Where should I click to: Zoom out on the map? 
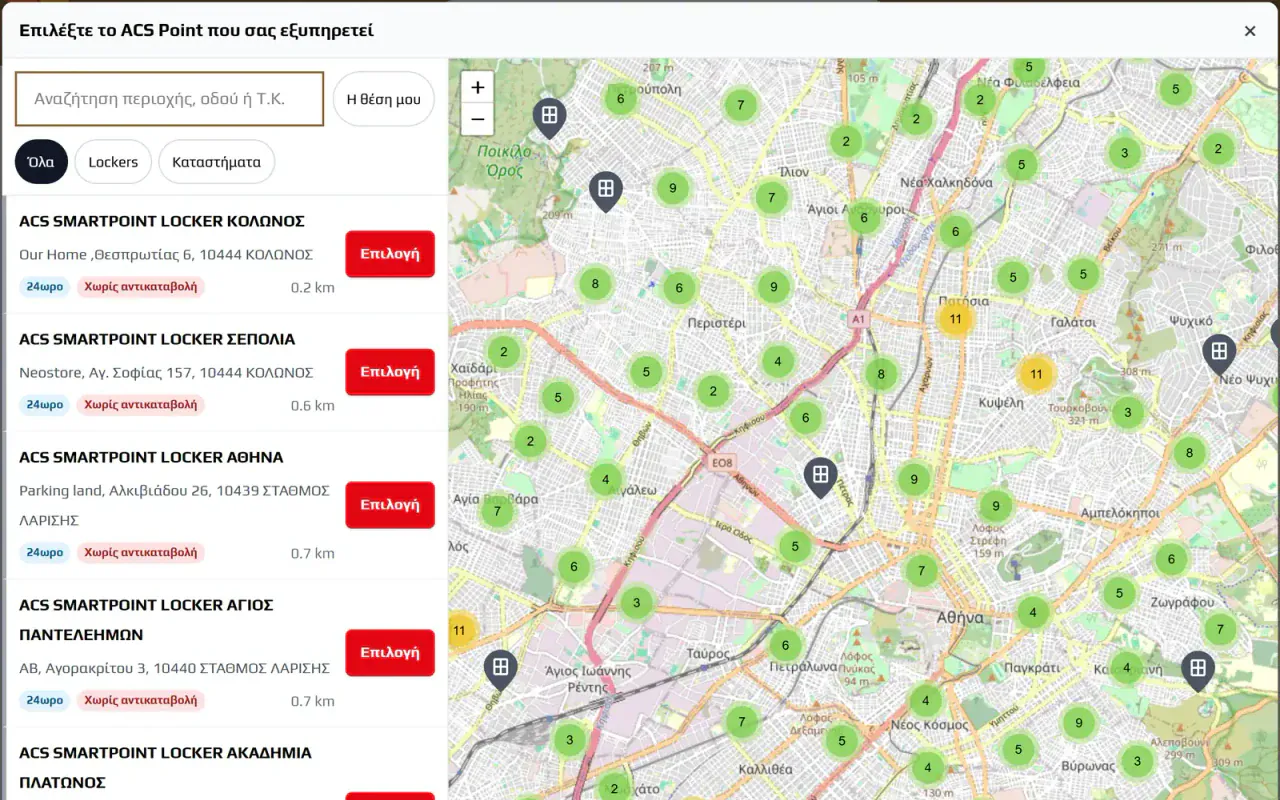point(477,119)
